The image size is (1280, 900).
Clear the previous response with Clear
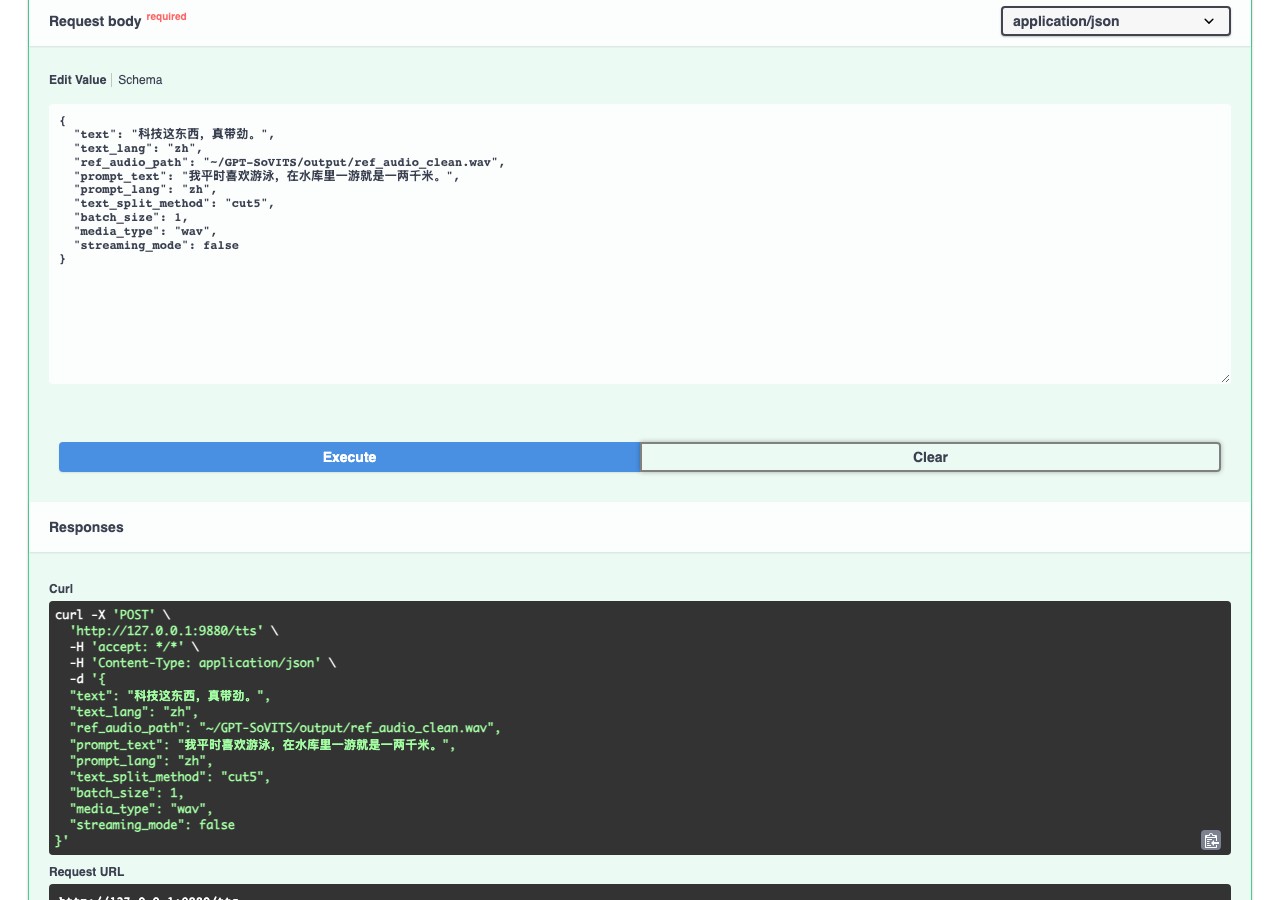(930, 457)
